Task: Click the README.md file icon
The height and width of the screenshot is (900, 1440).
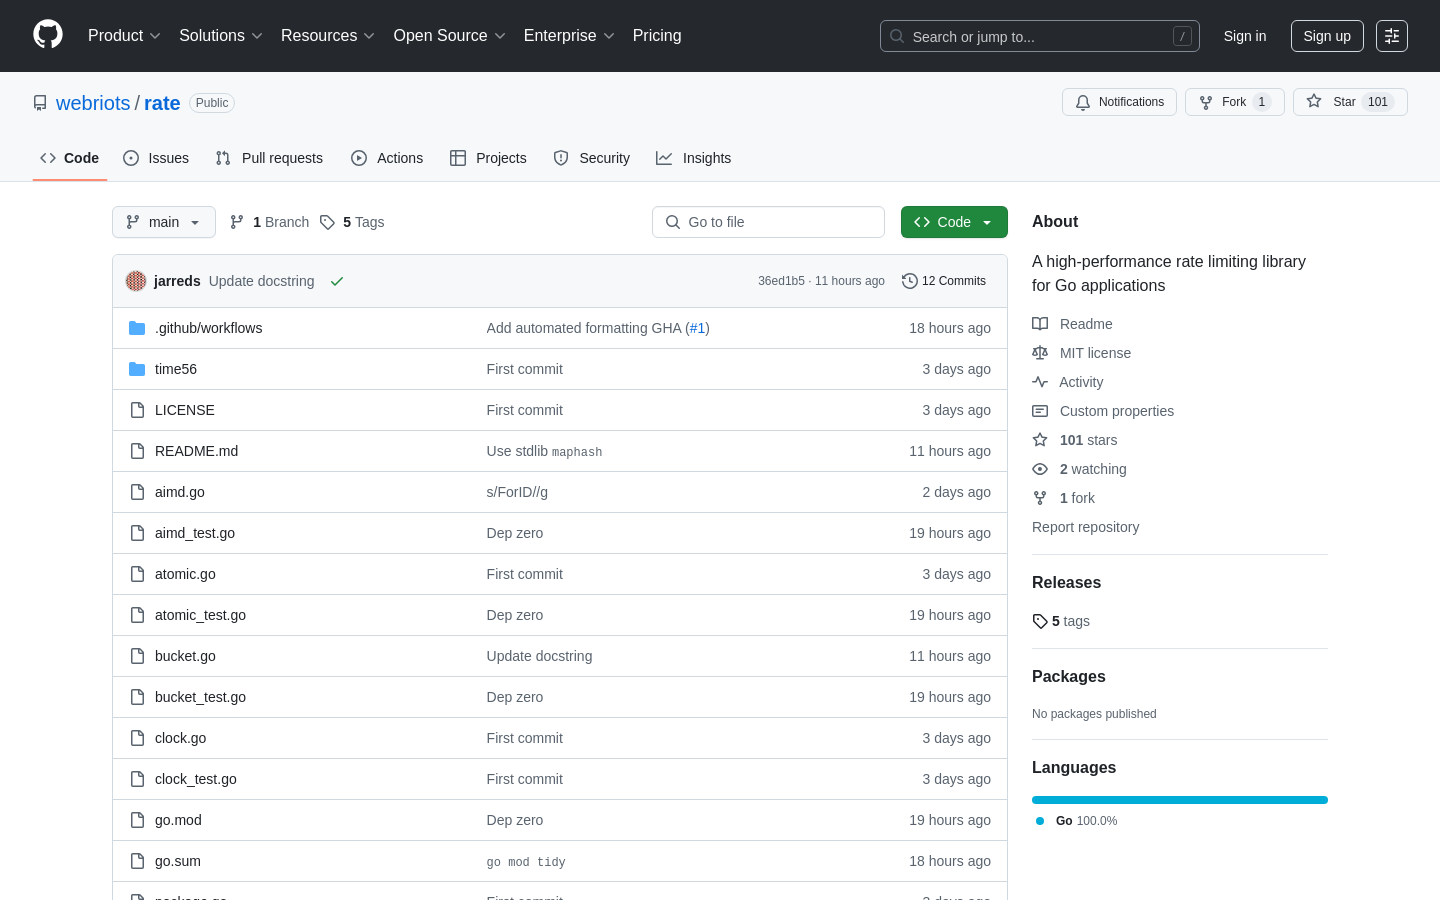Action: pos(137,451)
